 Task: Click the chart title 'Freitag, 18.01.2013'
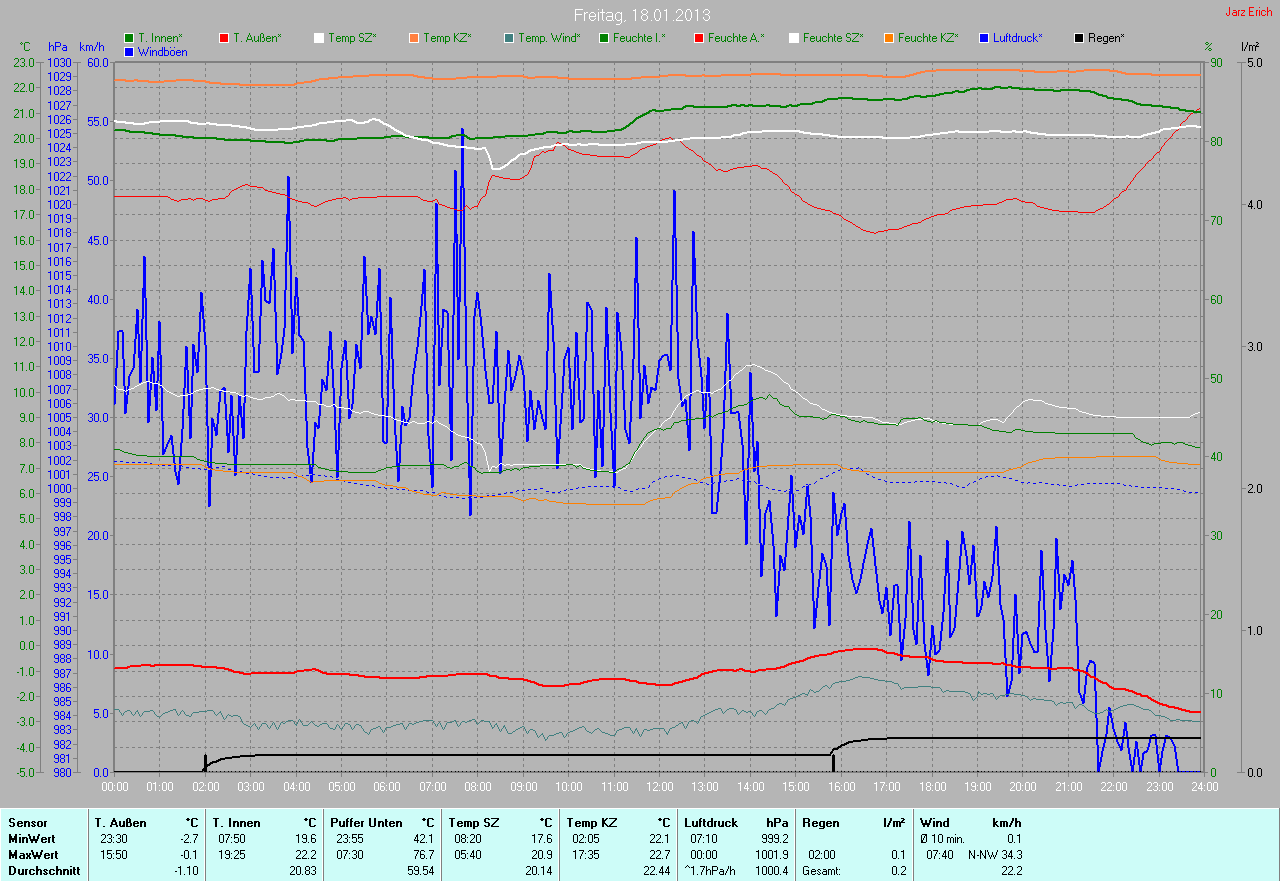coord(642,15)
